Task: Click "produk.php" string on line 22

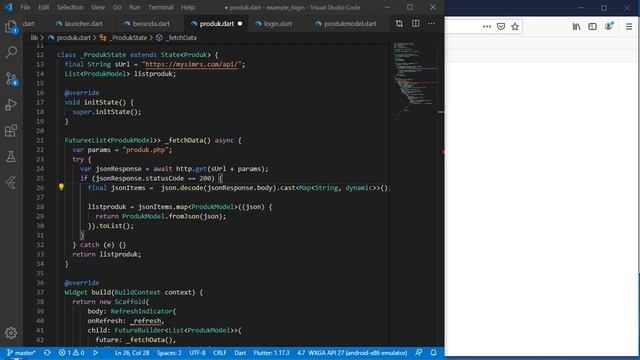Action: coord(146,150)
